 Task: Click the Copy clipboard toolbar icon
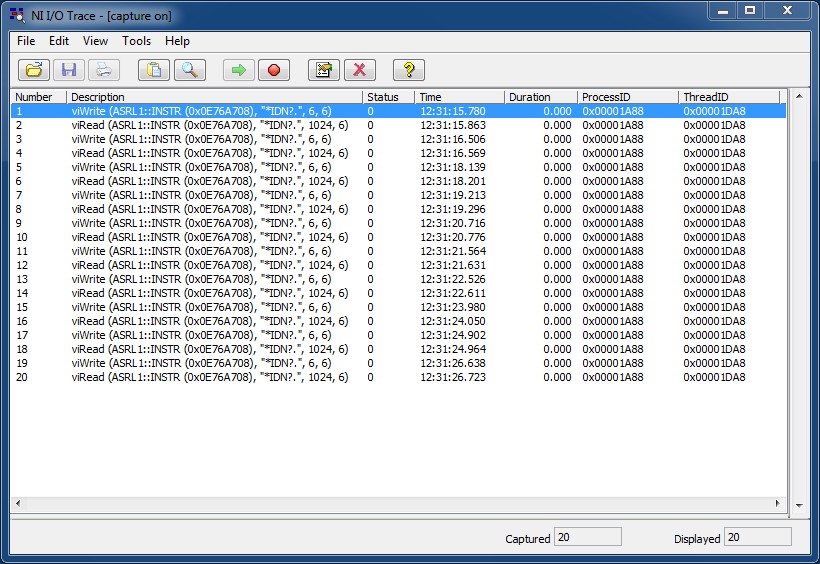click(x=154, y=70)
